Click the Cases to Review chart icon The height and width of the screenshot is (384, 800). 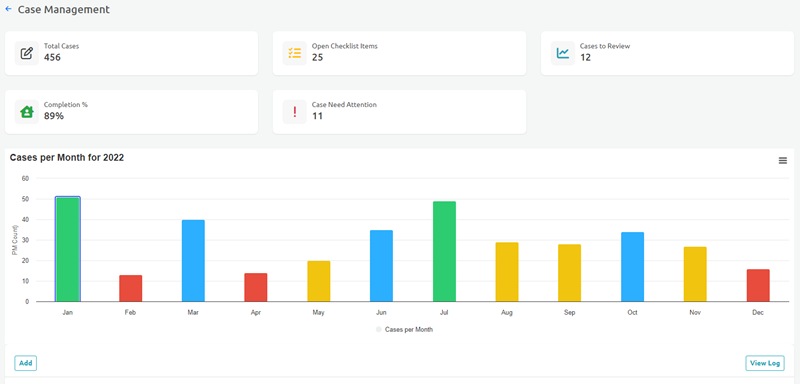tap(563, 53)
